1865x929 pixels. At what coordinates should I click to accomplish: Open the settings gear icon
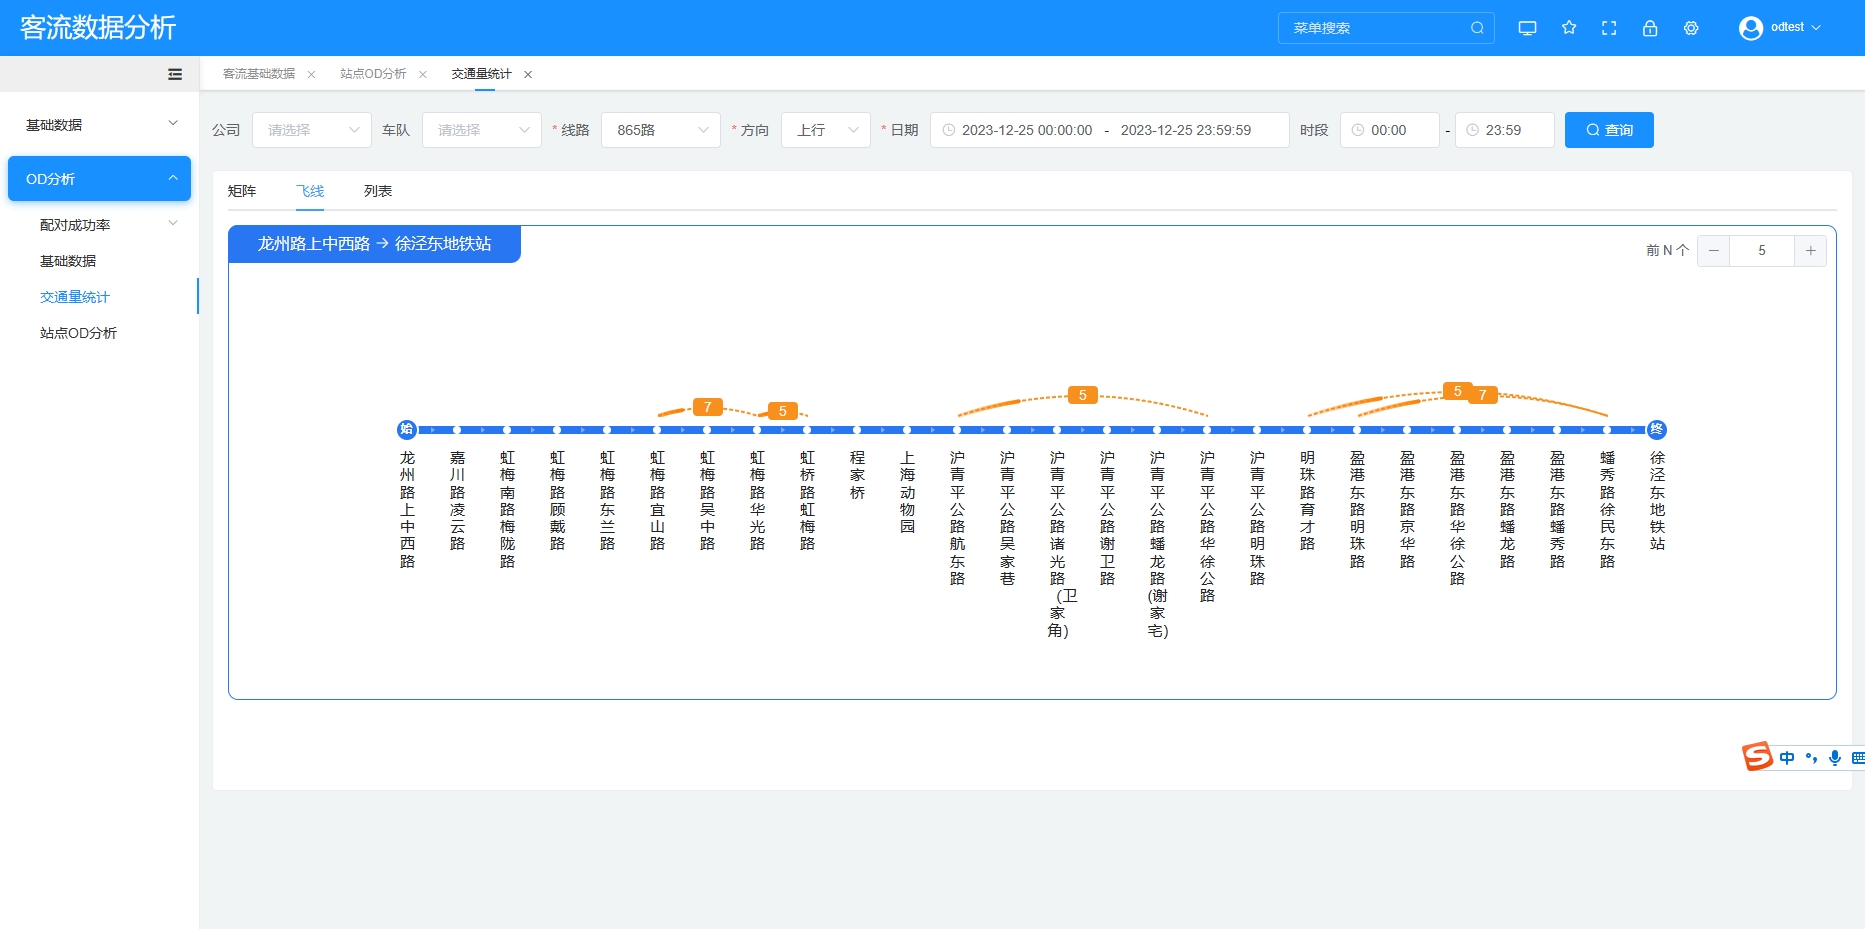click(x=1691, y=28)
